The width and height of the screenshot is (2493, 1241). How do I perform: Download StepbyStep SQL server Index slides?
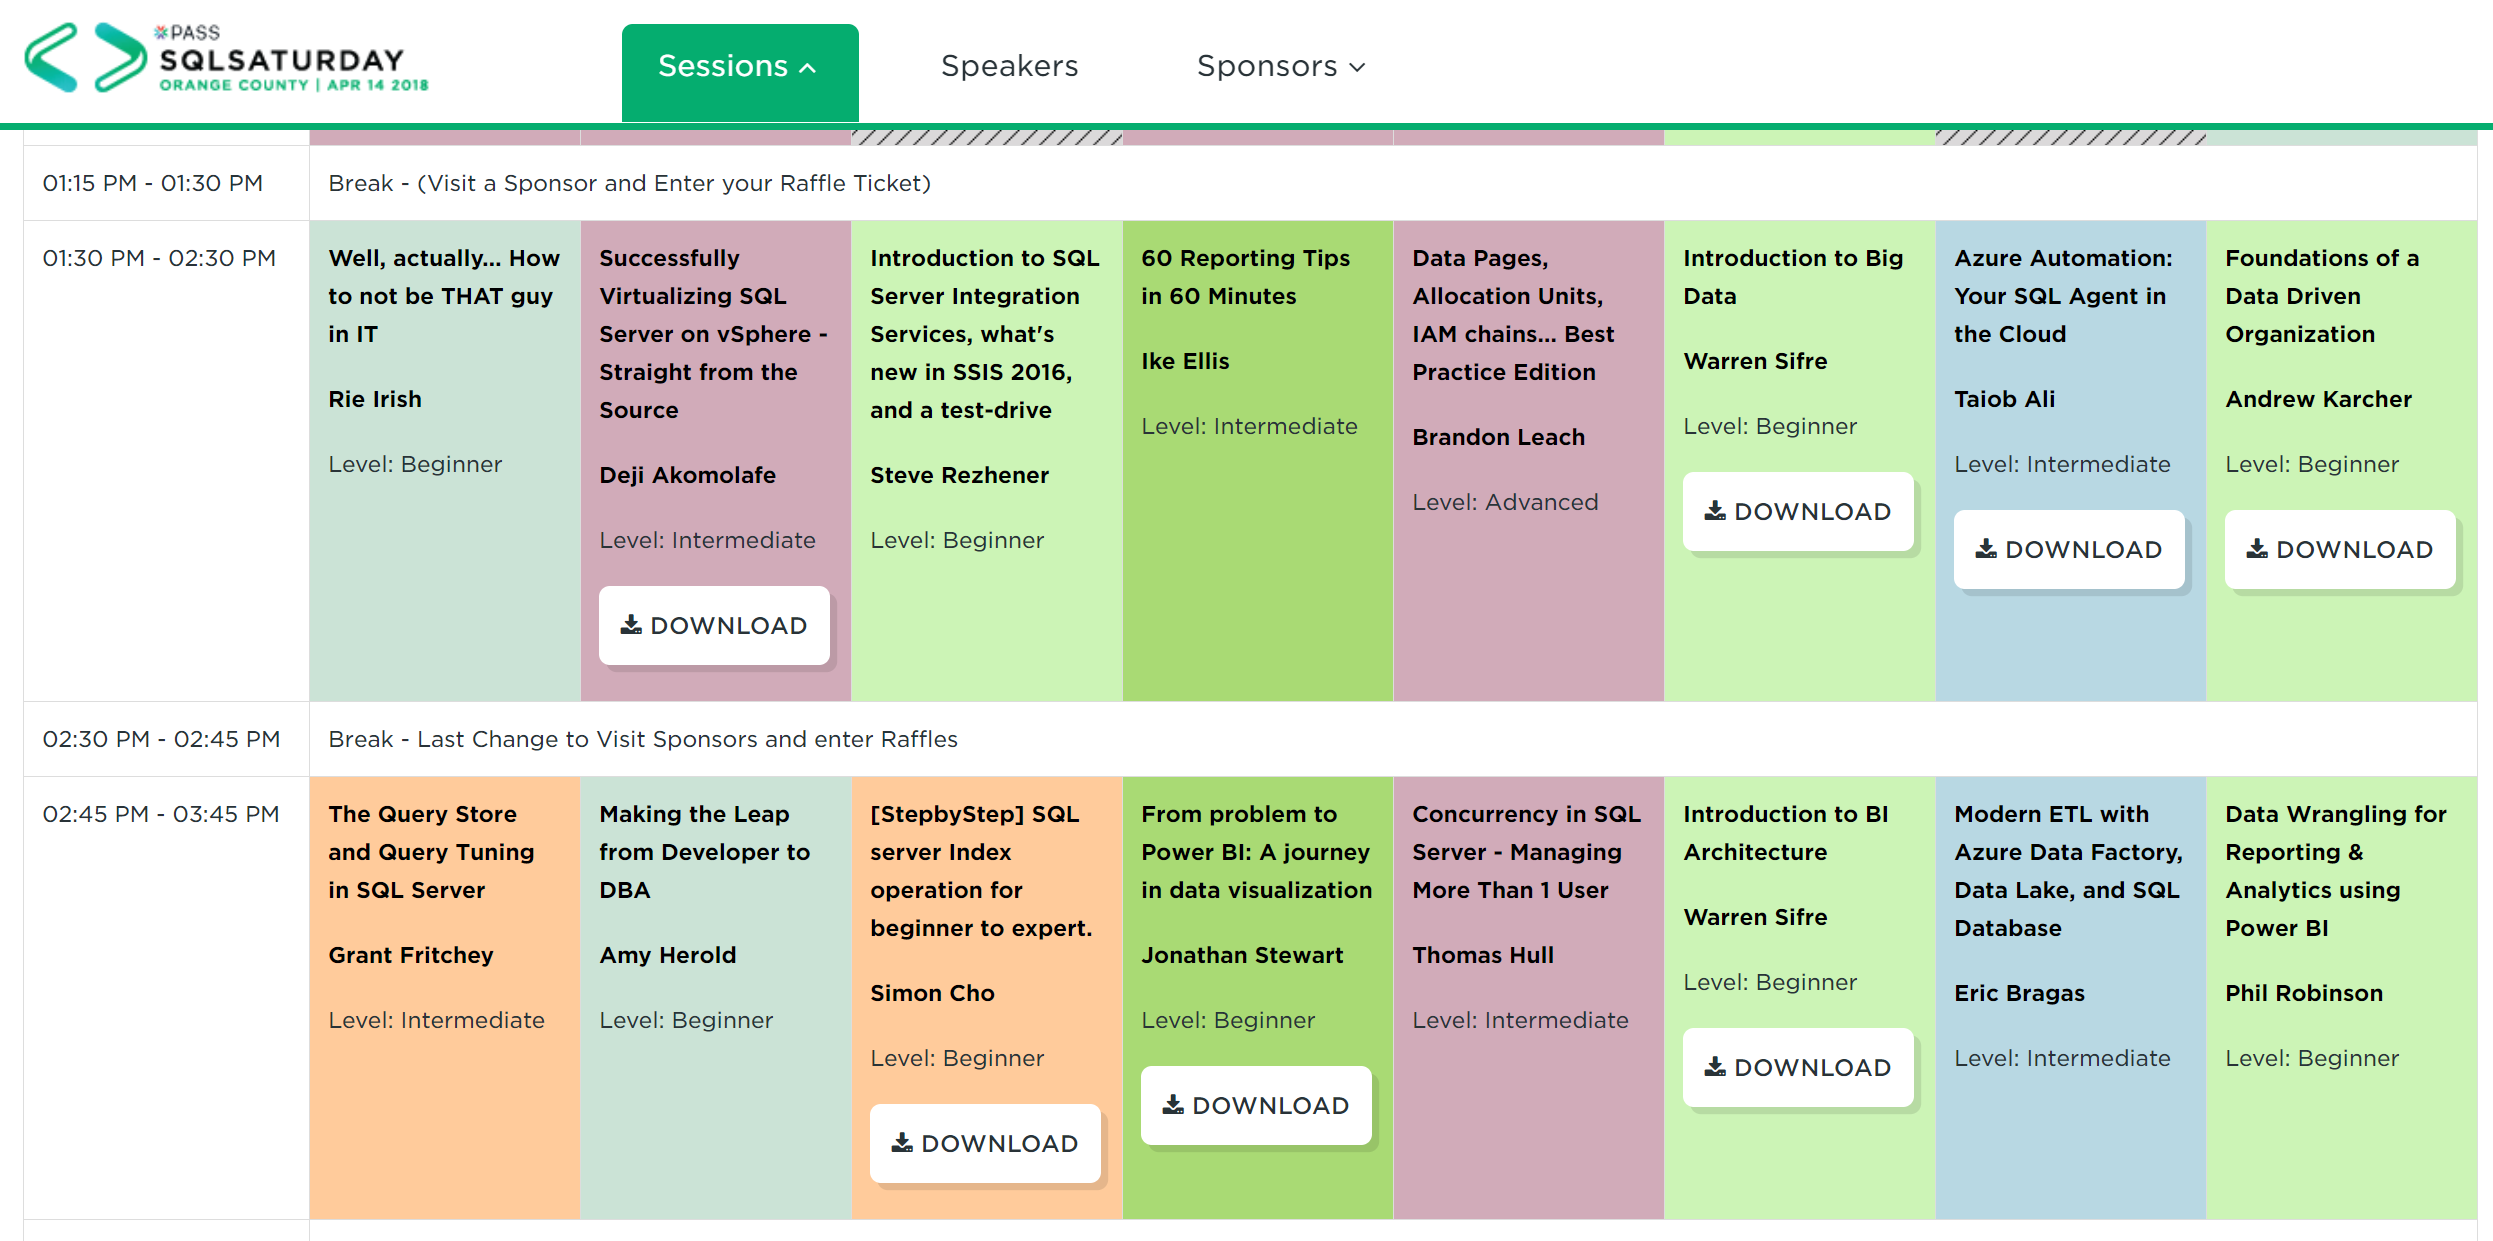(985, 1143)
